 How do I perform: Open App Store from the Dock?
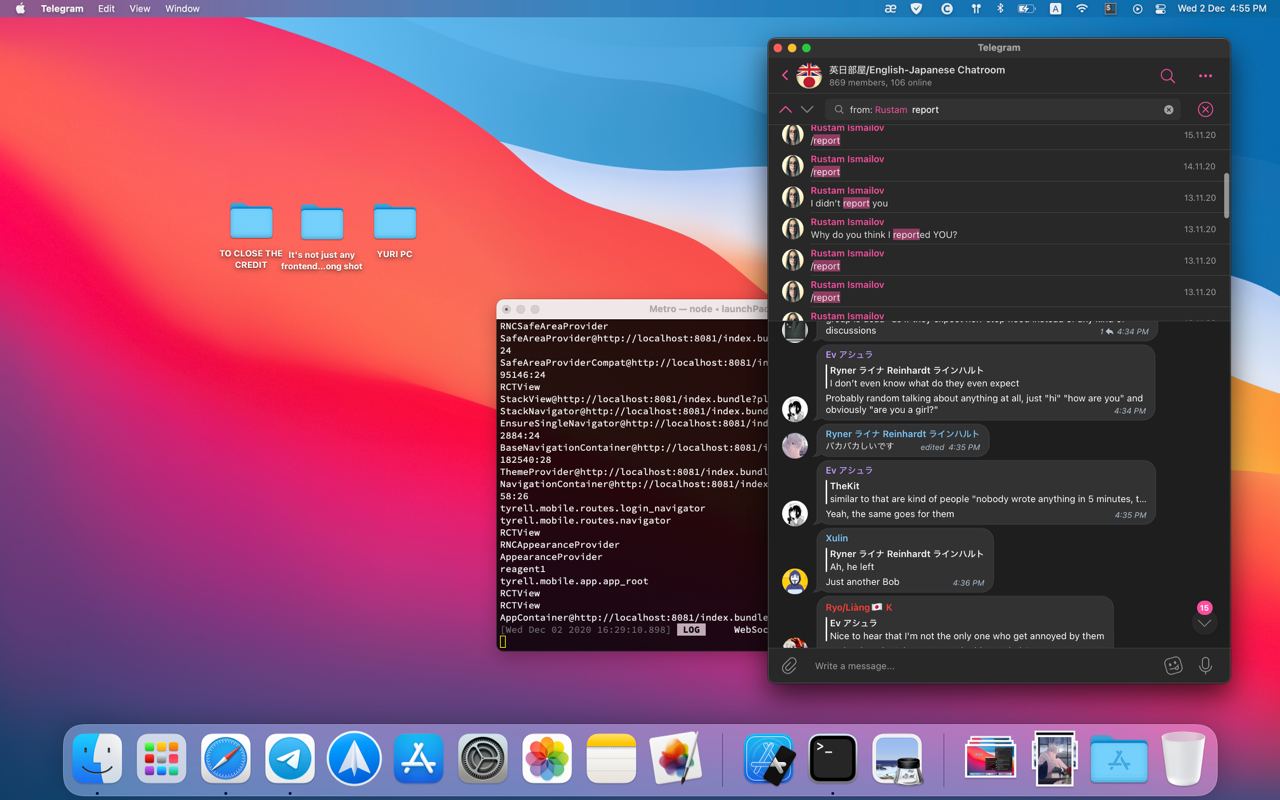(418, 758)
